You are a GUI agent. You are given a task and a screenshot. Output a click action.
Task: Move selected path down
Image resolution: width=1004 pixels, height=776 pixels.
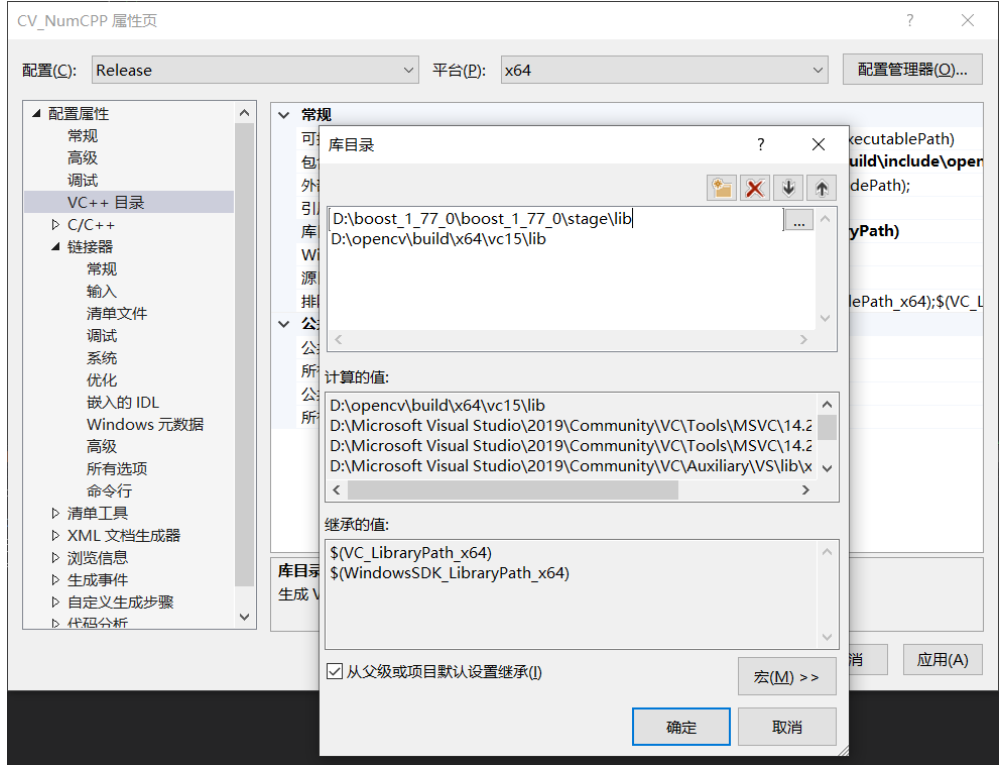coord(789,187)
